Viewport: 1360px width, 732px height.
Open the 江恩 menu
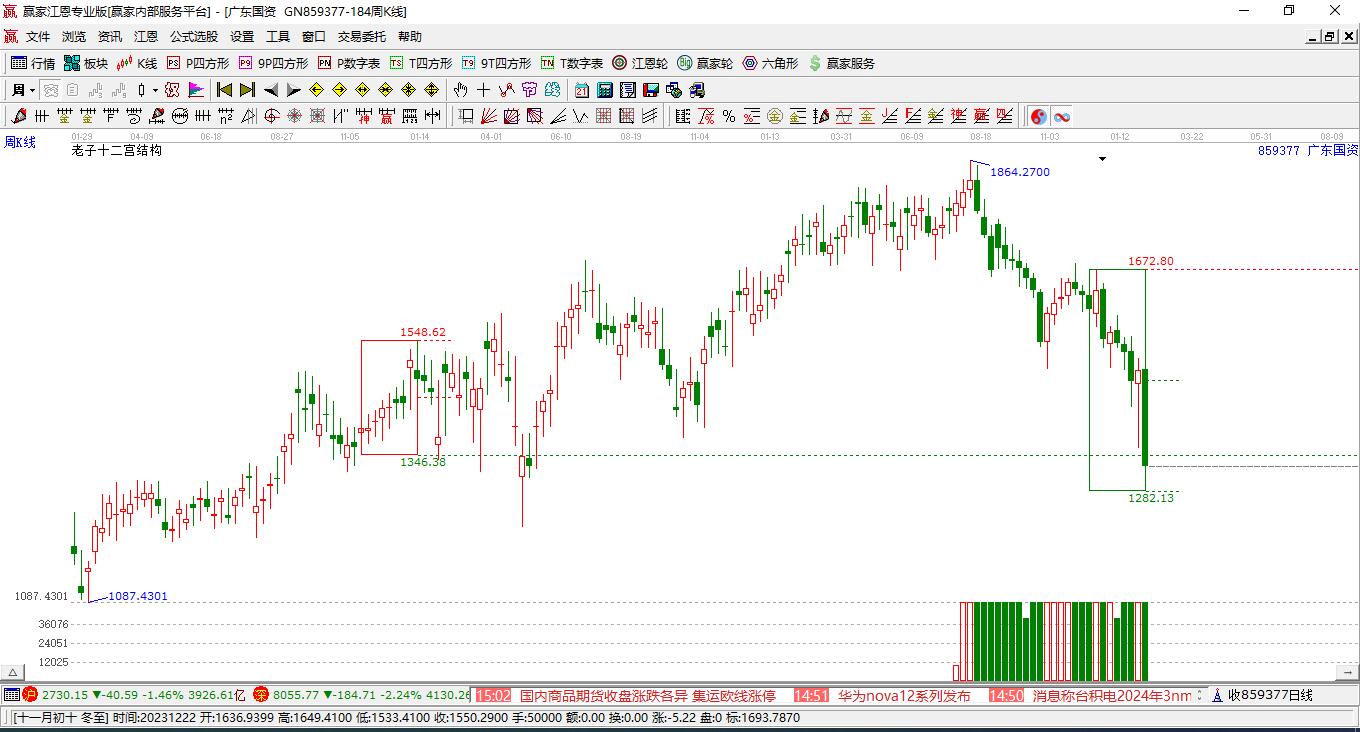(x=146, y=37)
